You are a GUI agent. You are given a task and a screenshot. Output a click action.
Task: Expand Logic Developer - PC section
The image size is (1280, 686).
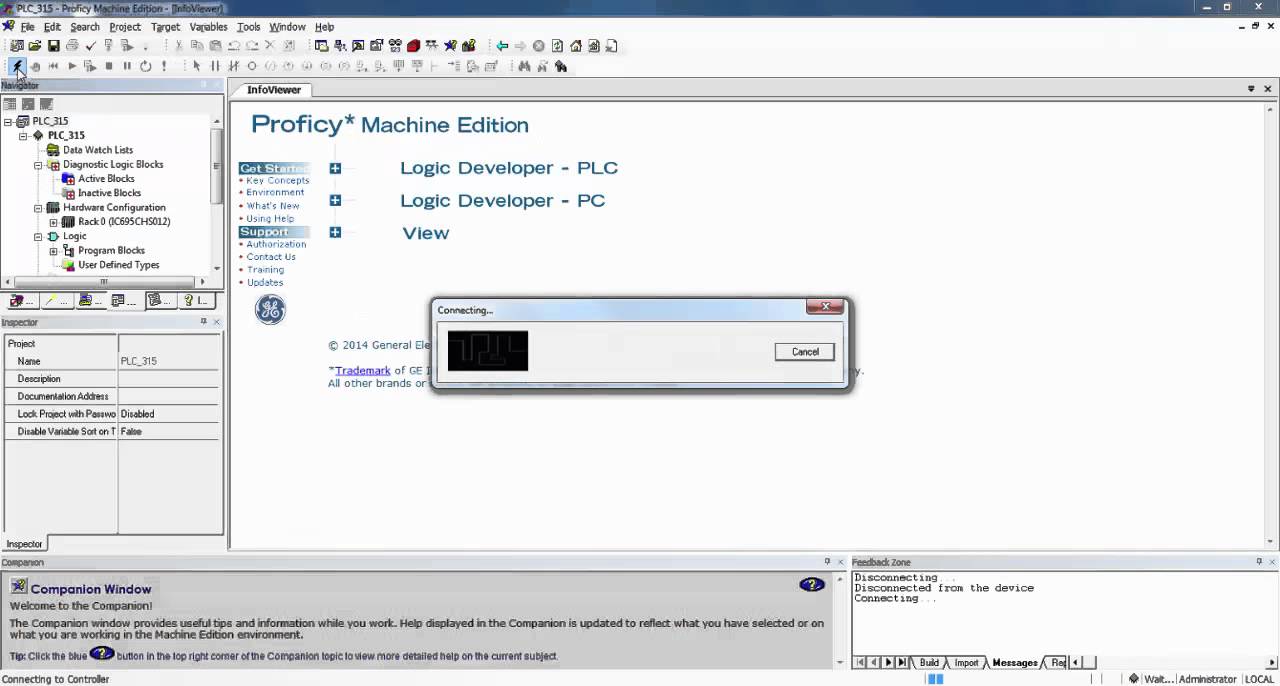tap(335, 200)
